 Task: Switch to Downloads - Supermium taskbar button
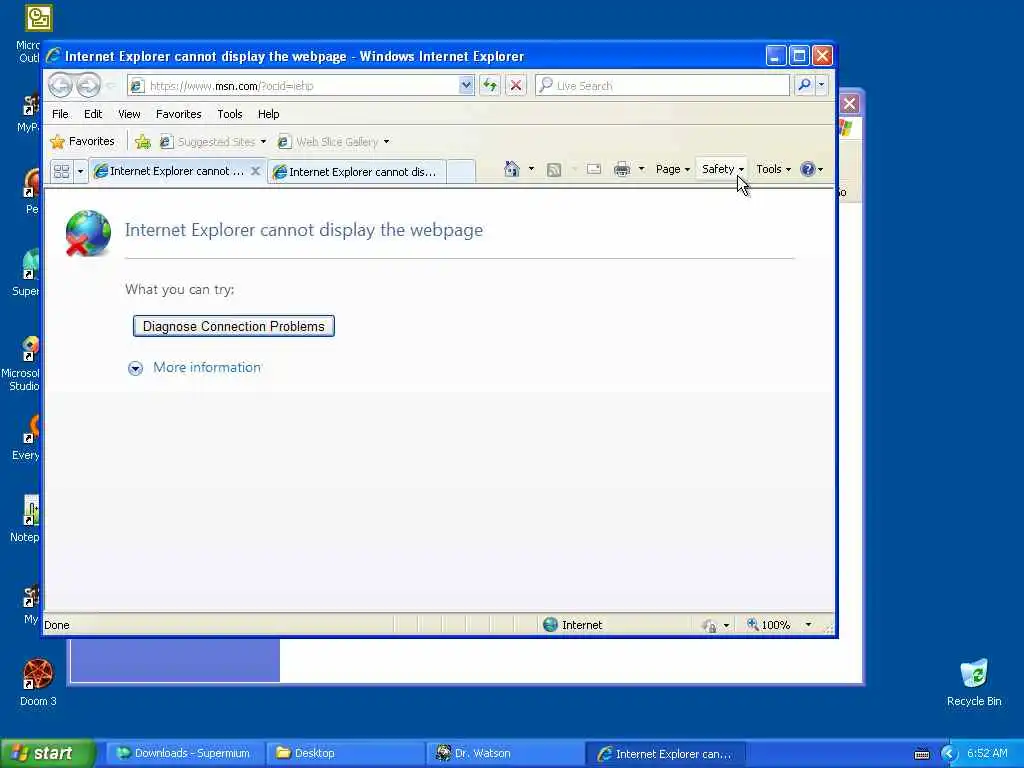(185, 754)
